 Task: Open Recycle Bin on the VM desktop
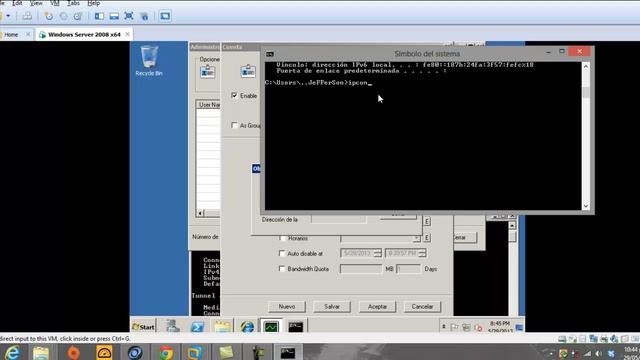[149, 61]
